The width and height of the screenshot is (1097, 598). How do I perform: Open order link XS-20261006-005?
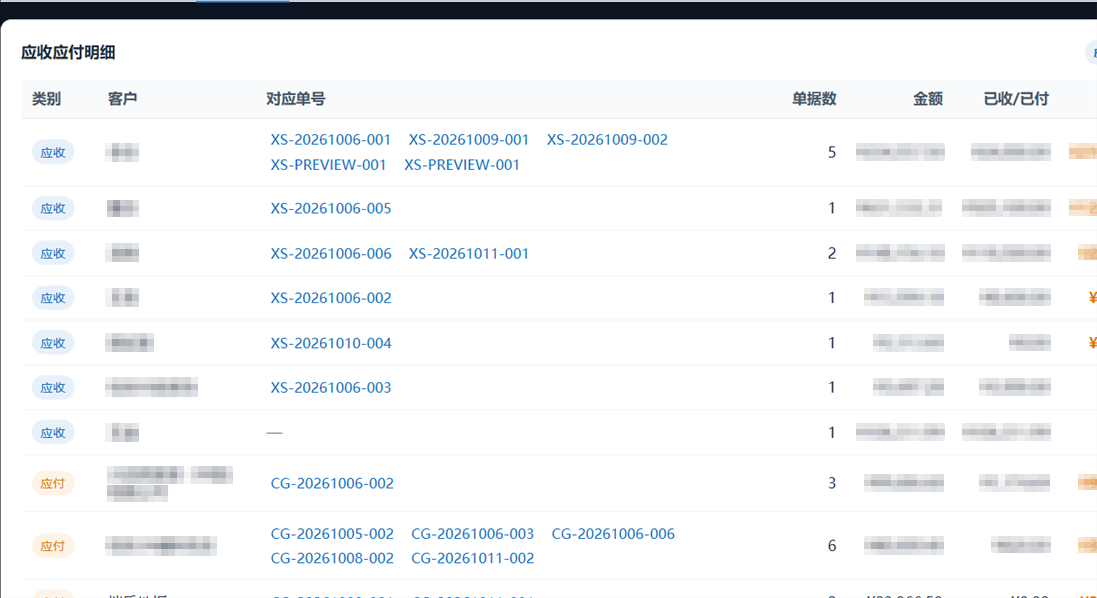pos(331,208)
